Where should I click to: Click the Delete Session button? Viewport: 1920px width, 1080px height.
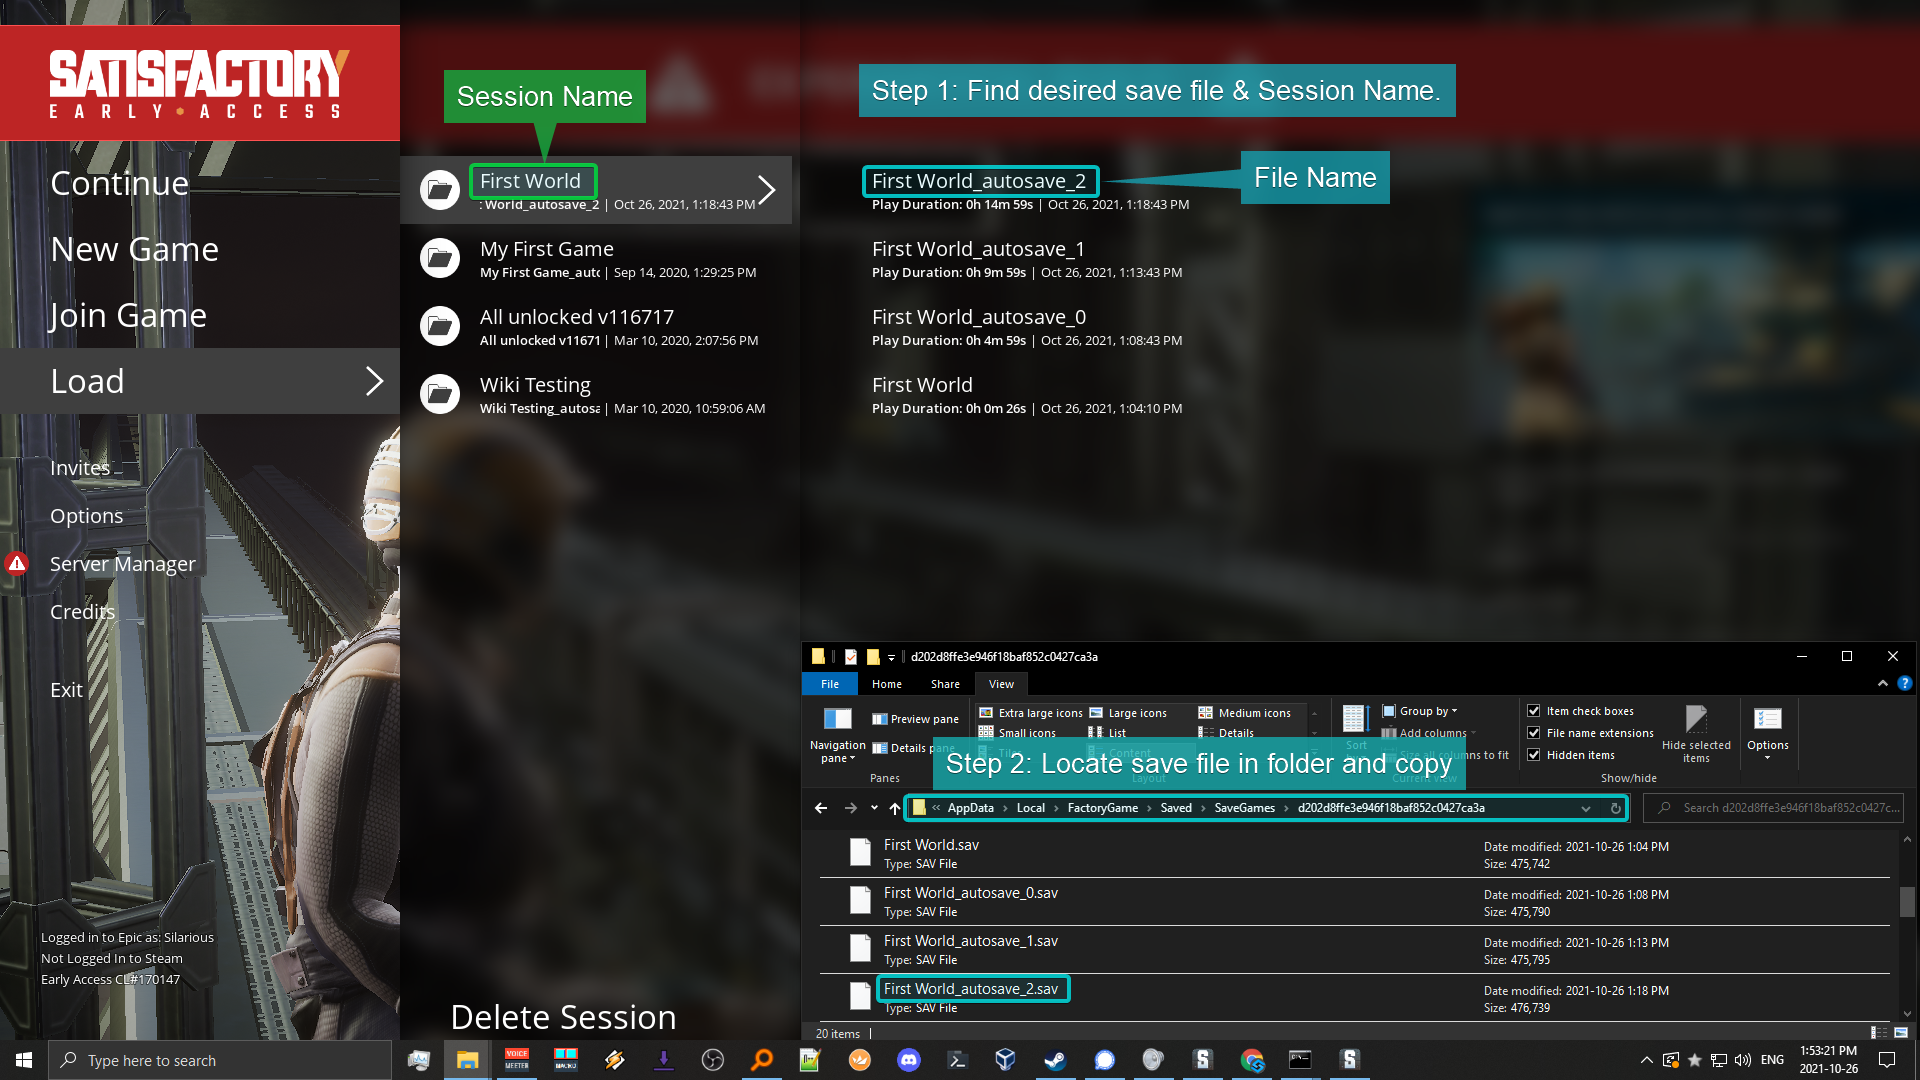point(563,1017)
